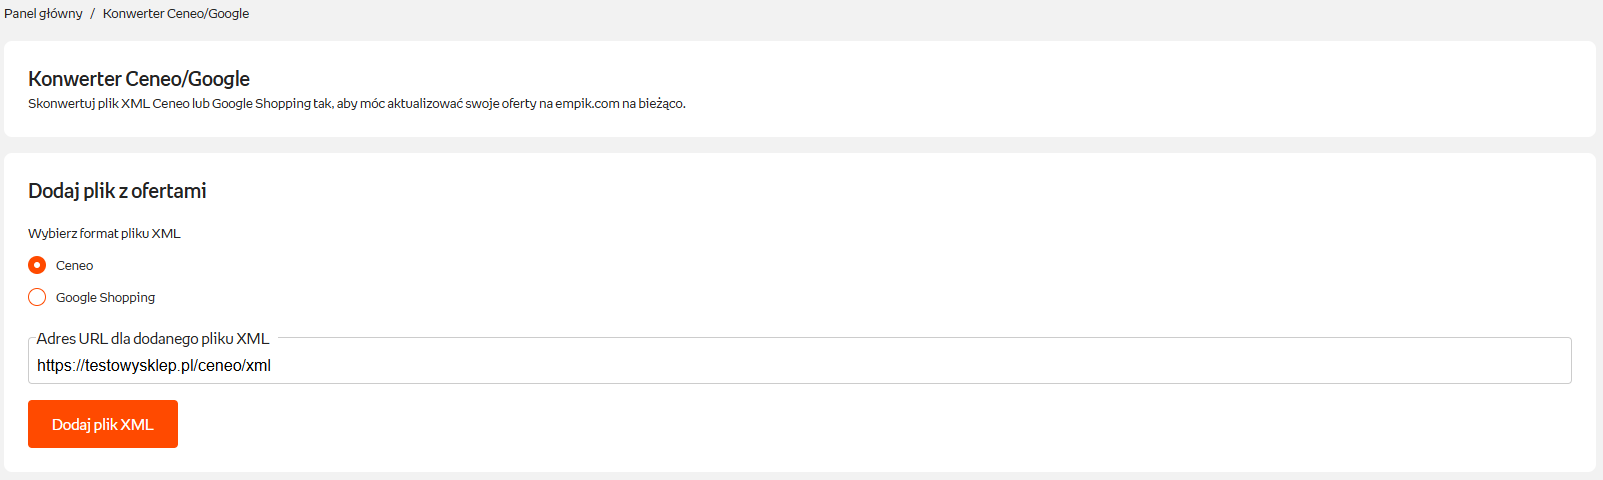The image size is (1603, 480).
Task: Select the Google Shopping radio button
Action: coord(37,297)
